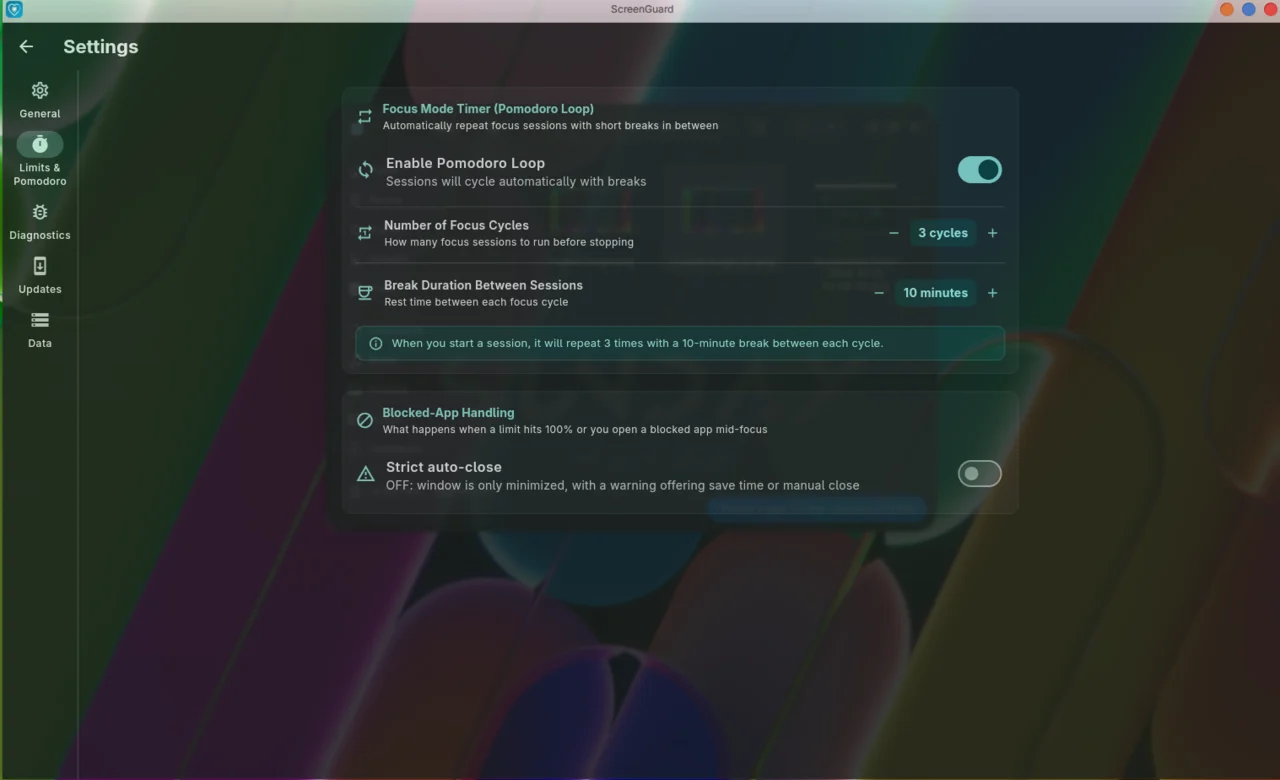Click the Strict auto-close label

click(444, 467)
